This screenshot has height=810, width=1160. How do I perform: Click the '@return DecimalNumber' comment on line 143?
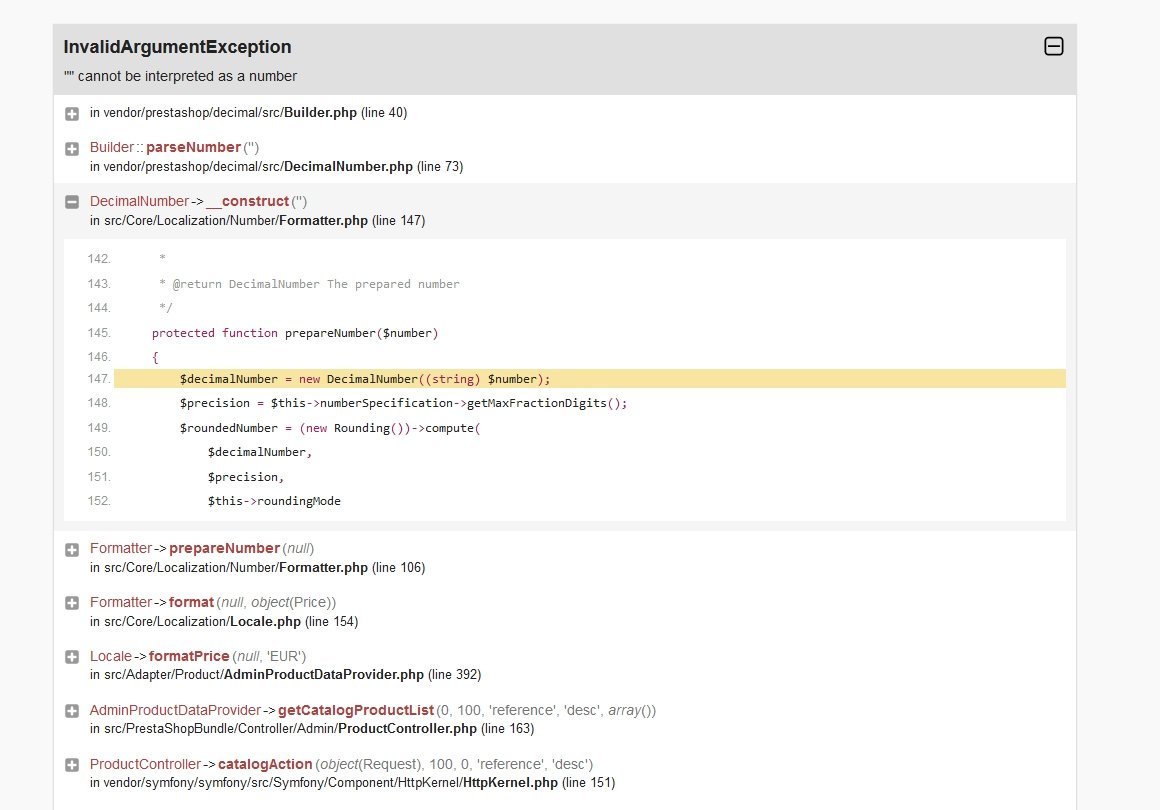click(x=309, y=284)
